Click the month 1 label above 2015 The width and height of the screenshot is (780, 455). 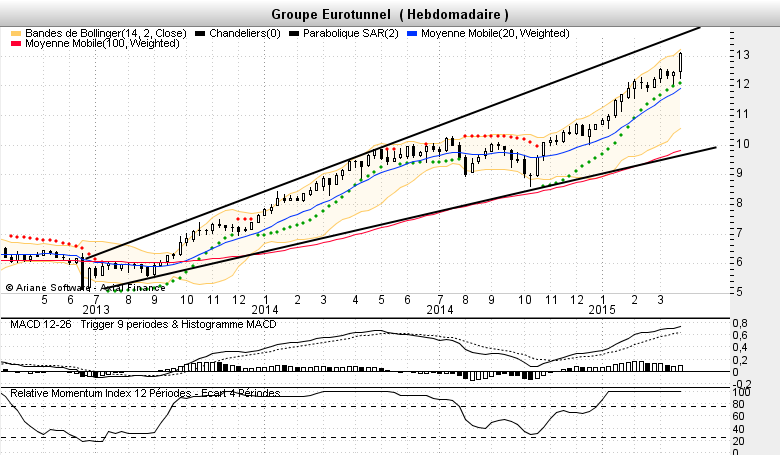(x=603, y=300)
